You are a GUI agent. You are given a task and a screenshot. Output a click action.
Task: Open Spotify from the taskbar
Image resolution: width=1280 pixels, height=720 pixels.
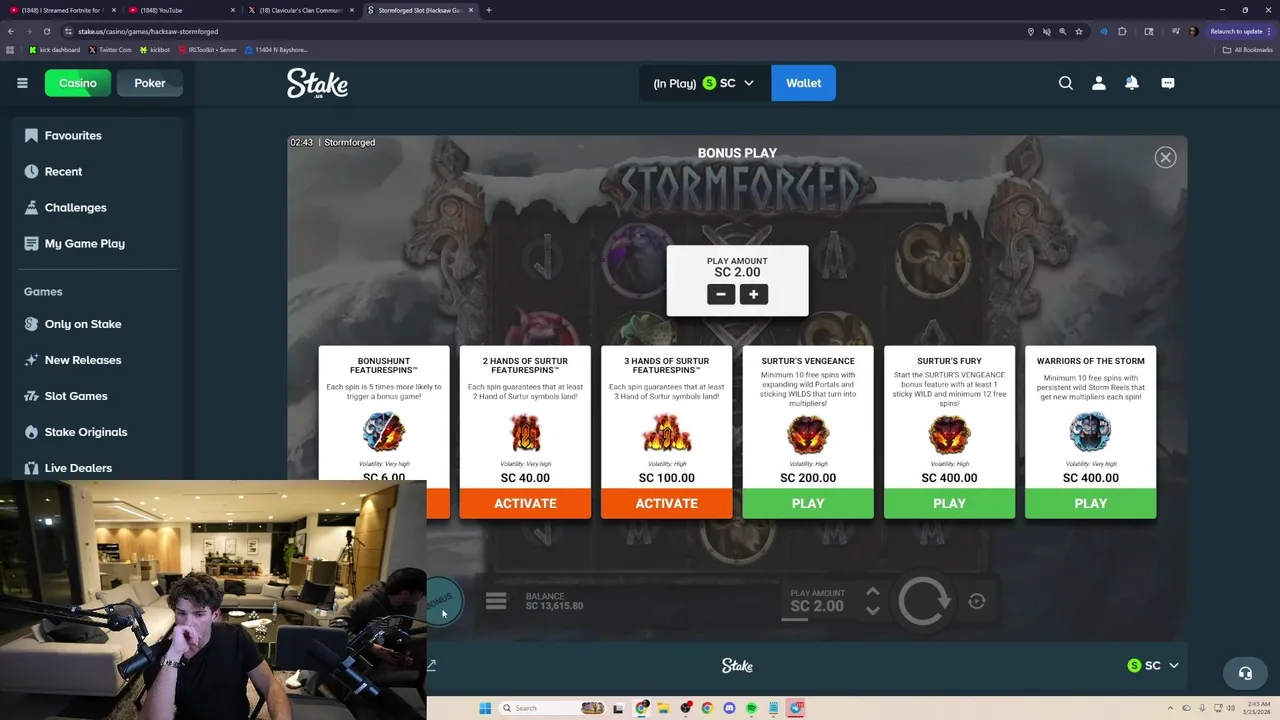tap(751, 708)
